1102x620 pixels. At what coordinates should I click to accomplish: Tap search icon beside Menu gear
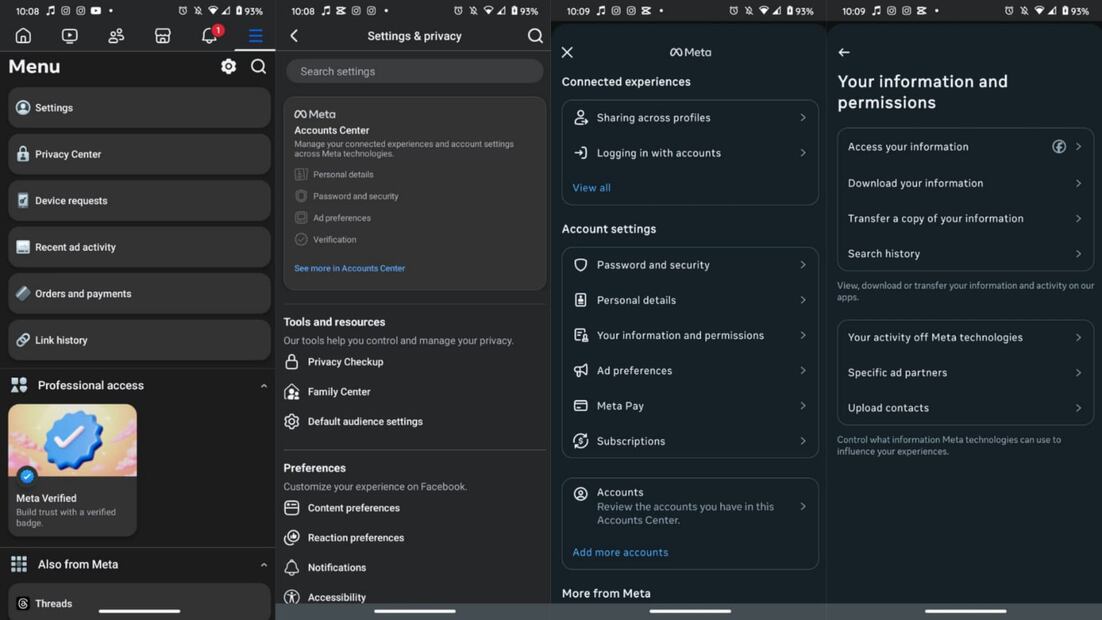point(258,67)
